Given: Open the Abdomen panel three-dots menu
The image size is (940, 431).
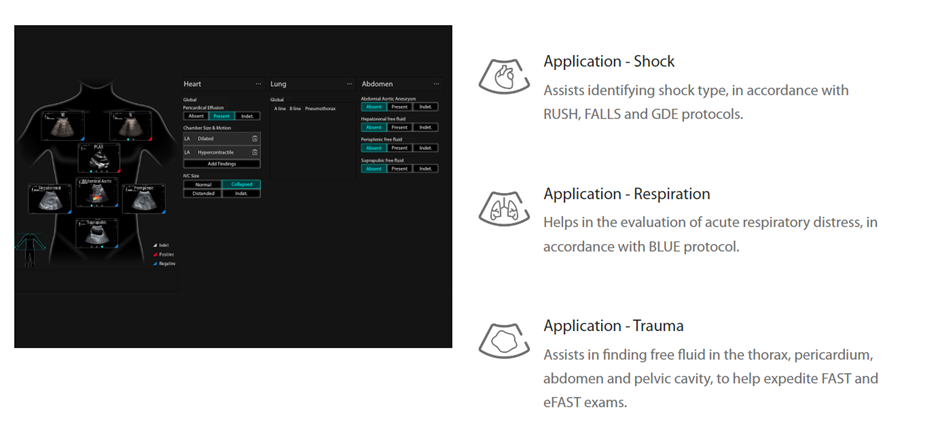Looking at the screenshot, I should pos(436,84).
